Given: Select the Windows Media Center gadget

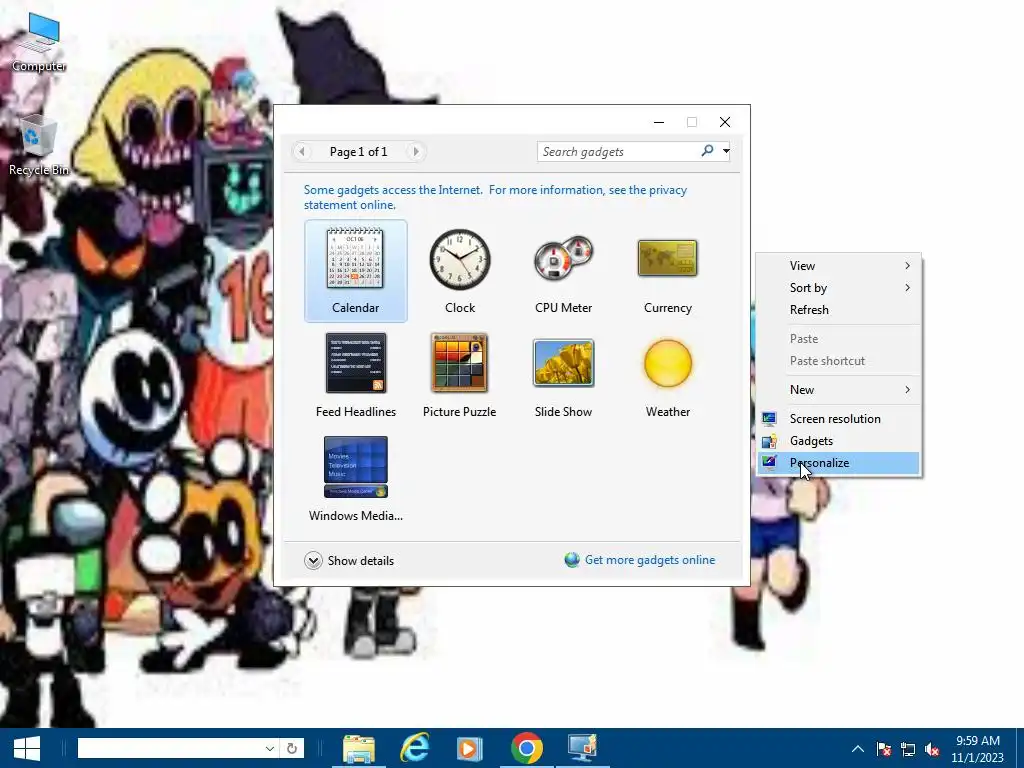Looking at the screenshot, I should [x=355, y=479].
